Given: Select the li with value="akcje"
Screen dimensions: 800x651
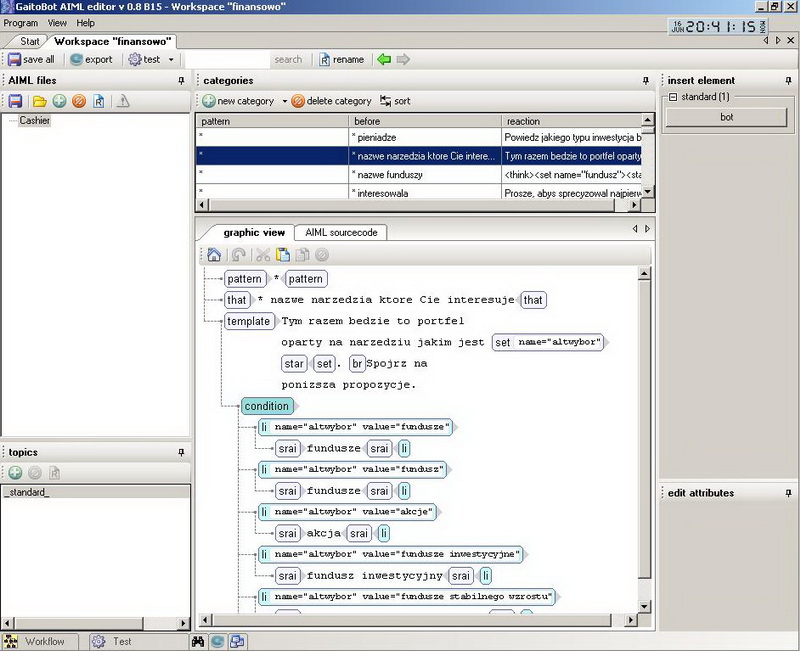Looking at the screenshot, I should [348, 512].
